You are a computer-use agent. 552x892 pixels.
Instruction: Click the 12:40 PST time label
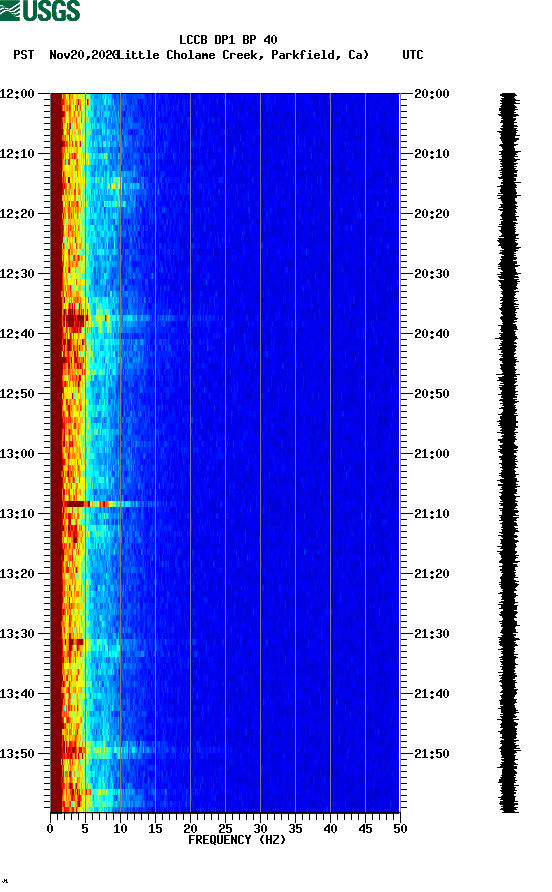18,334
